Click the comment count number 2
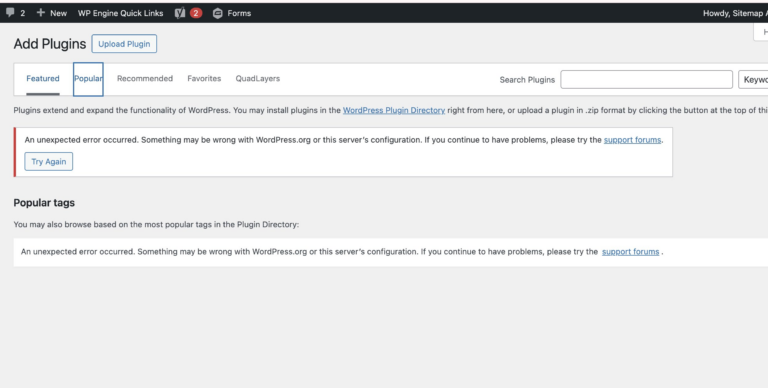This screenshot has width=768, height=388. point(23,13)
